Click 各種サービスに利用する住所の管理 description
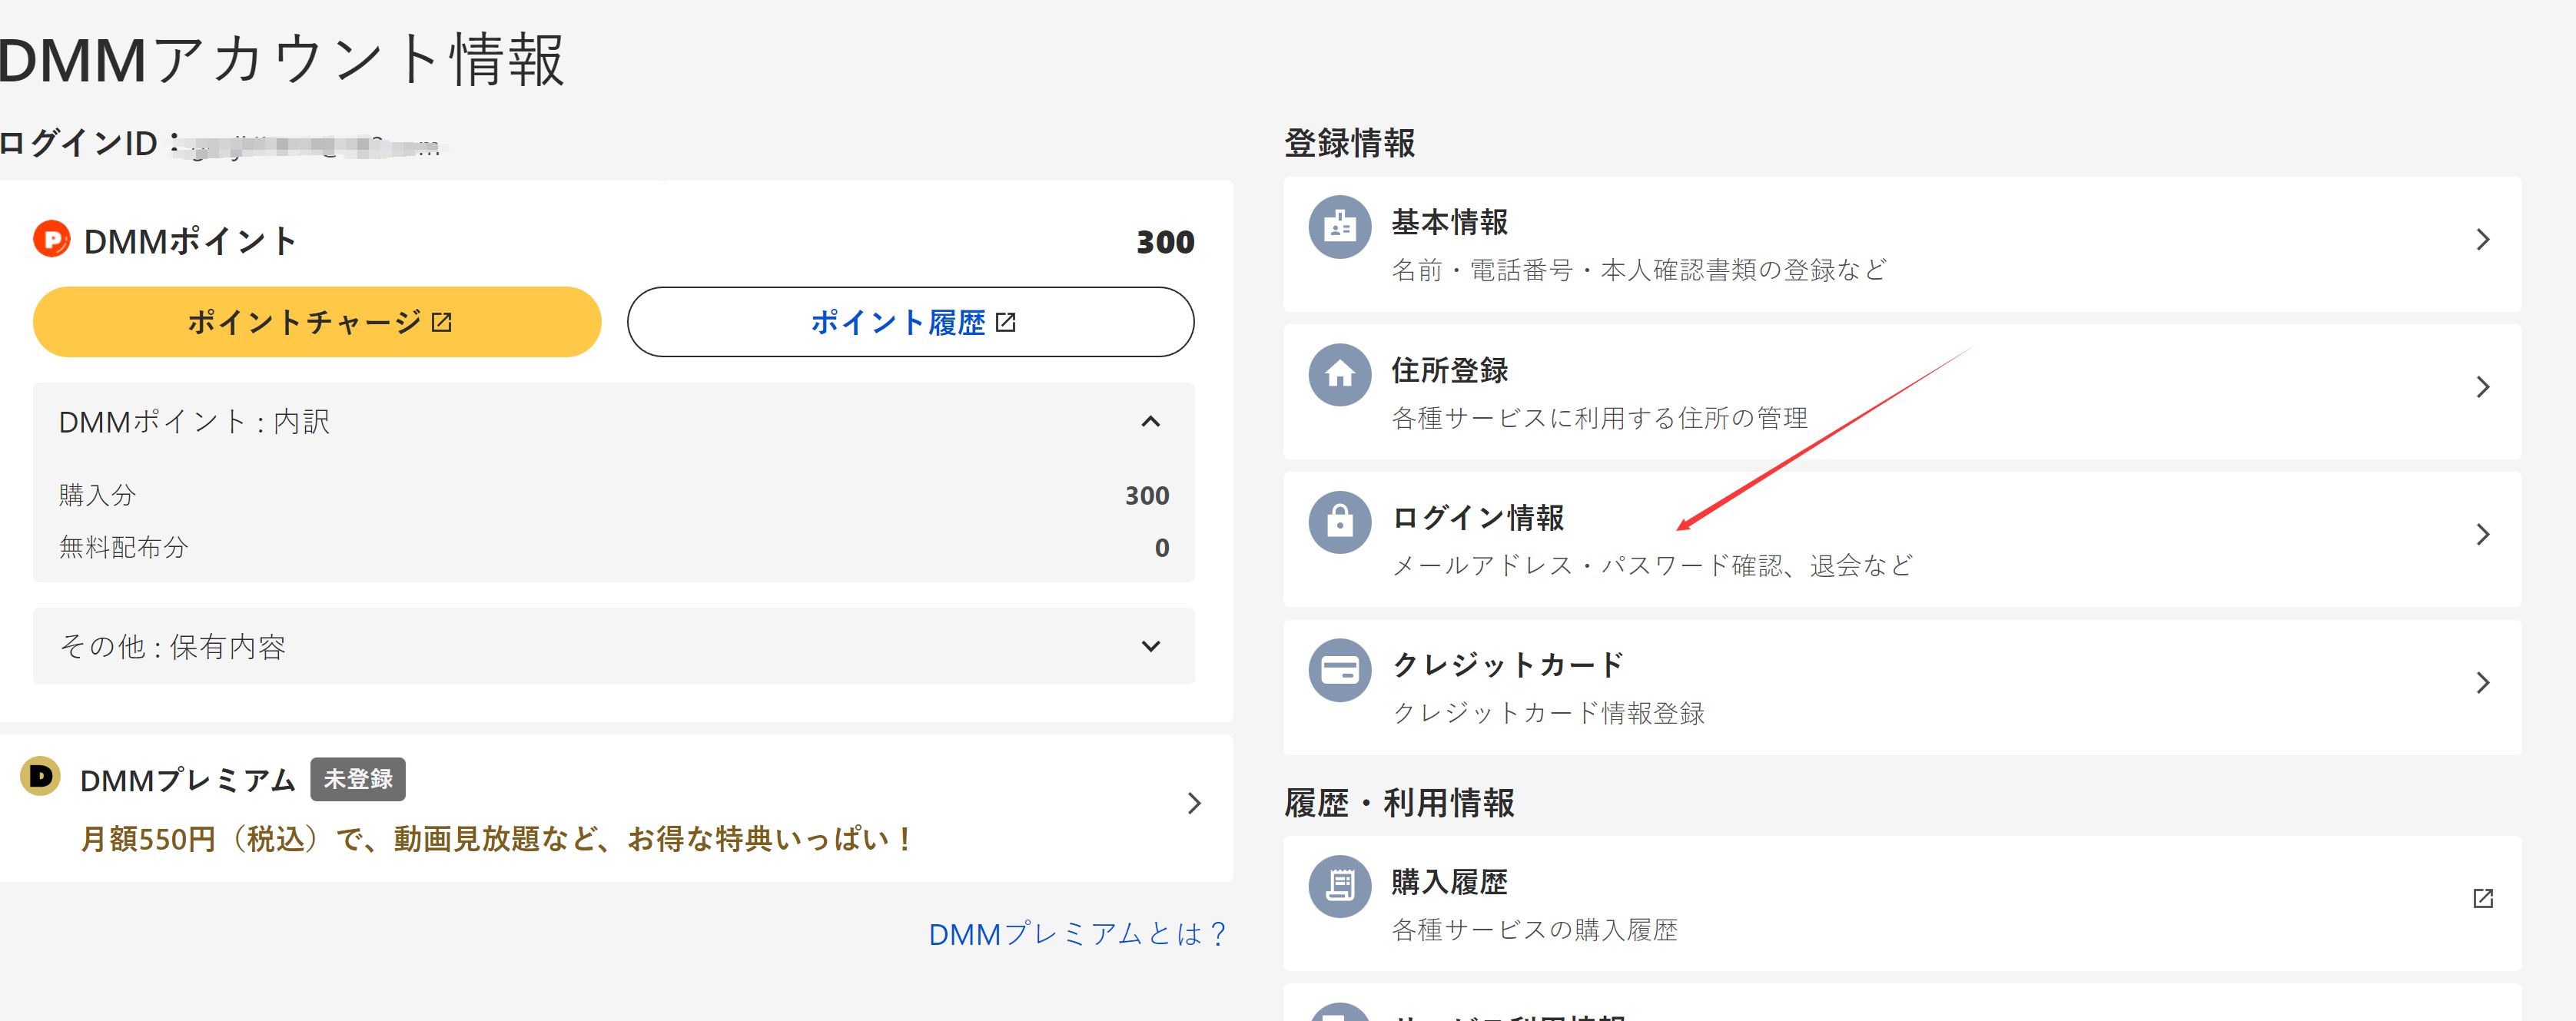 click(x=1600, y=418)
